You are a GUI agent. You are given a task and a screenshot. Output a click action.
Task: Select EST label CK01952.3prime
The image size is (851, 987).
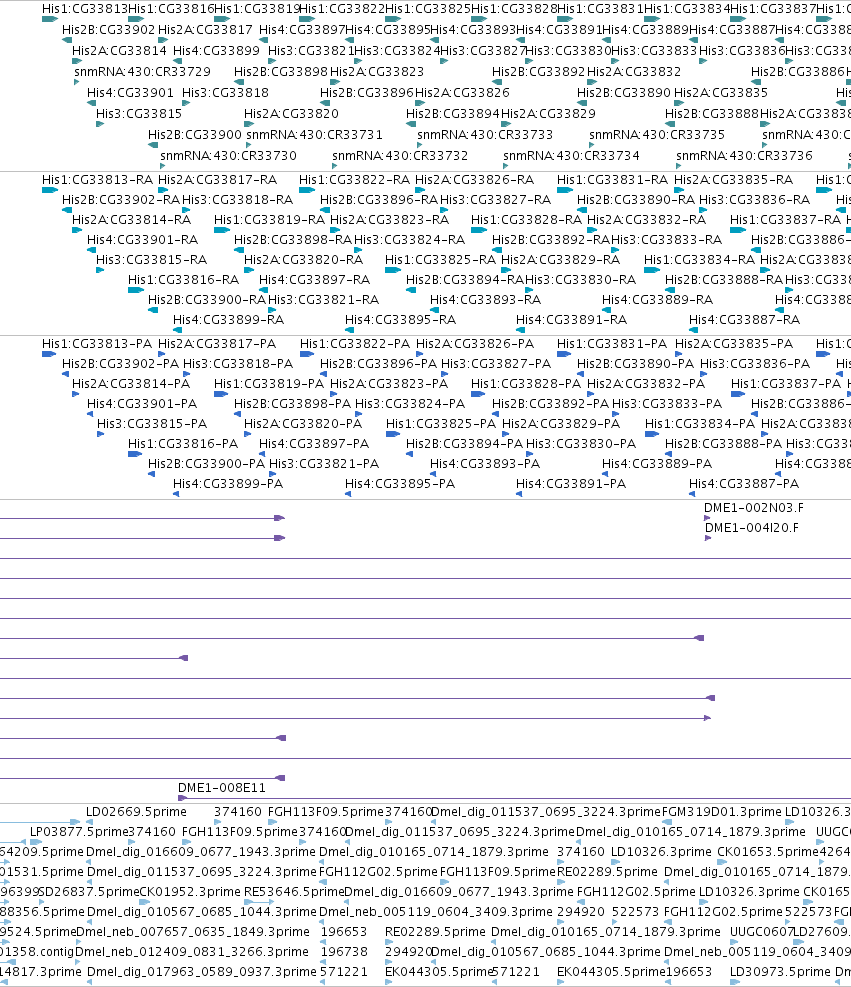click(190, 891)
